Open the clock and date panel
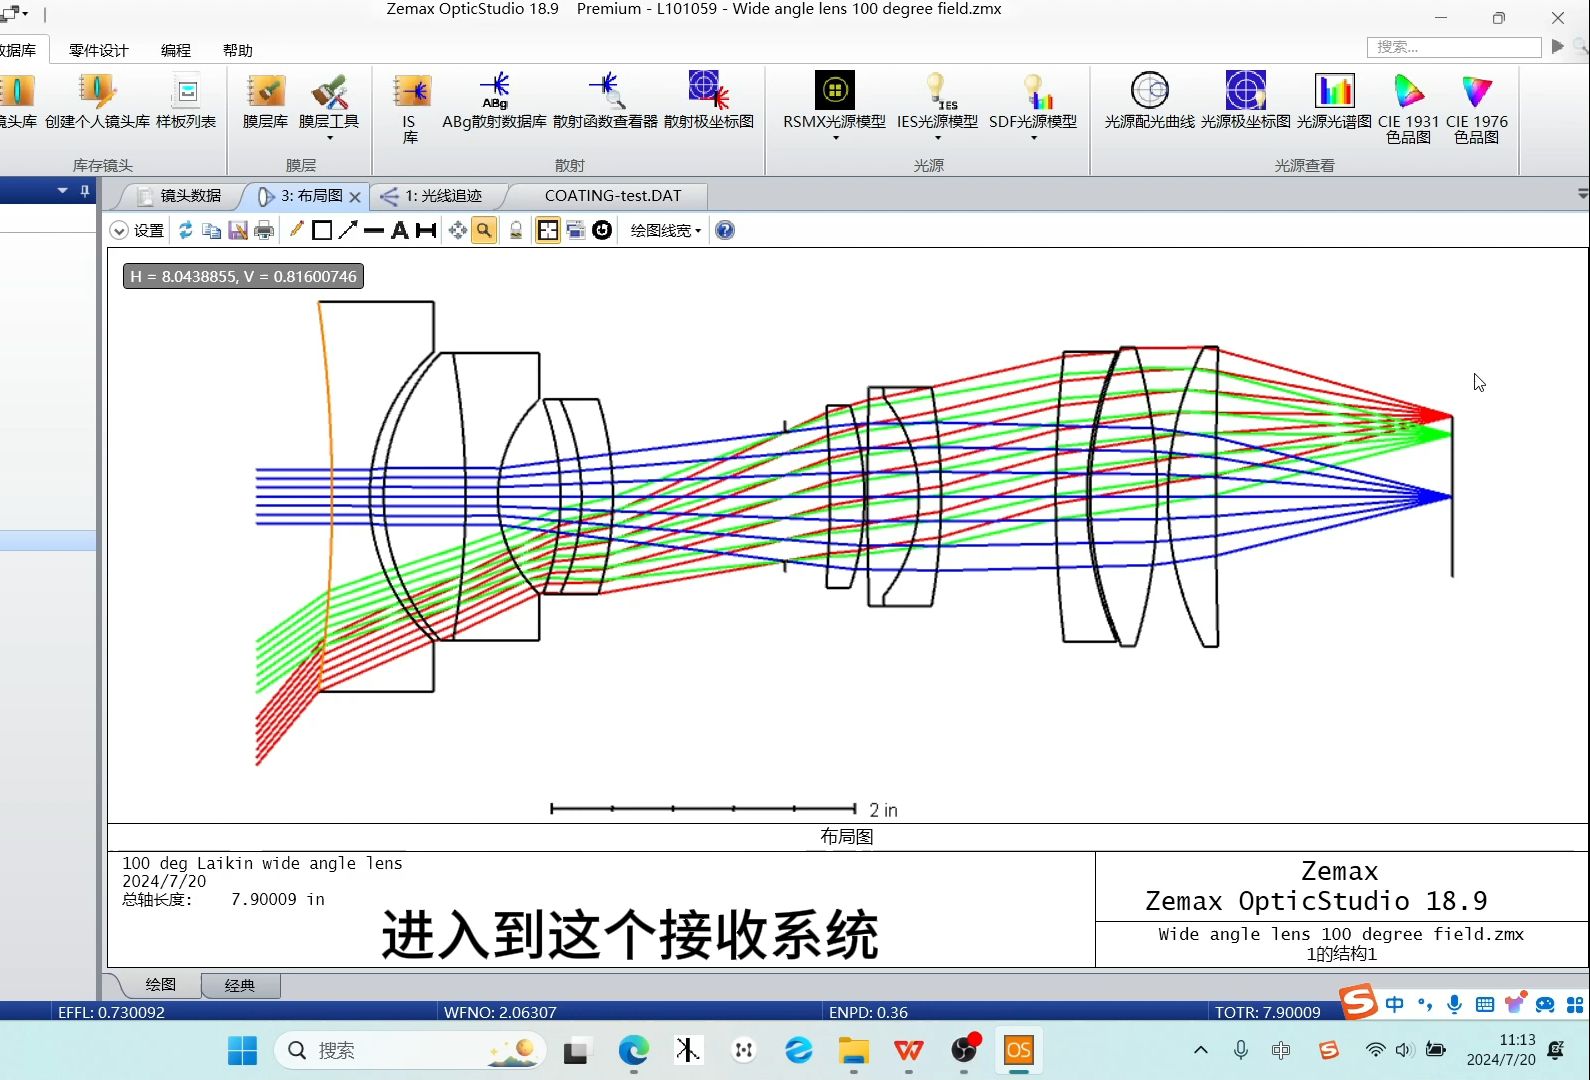 (1500, 1050)
